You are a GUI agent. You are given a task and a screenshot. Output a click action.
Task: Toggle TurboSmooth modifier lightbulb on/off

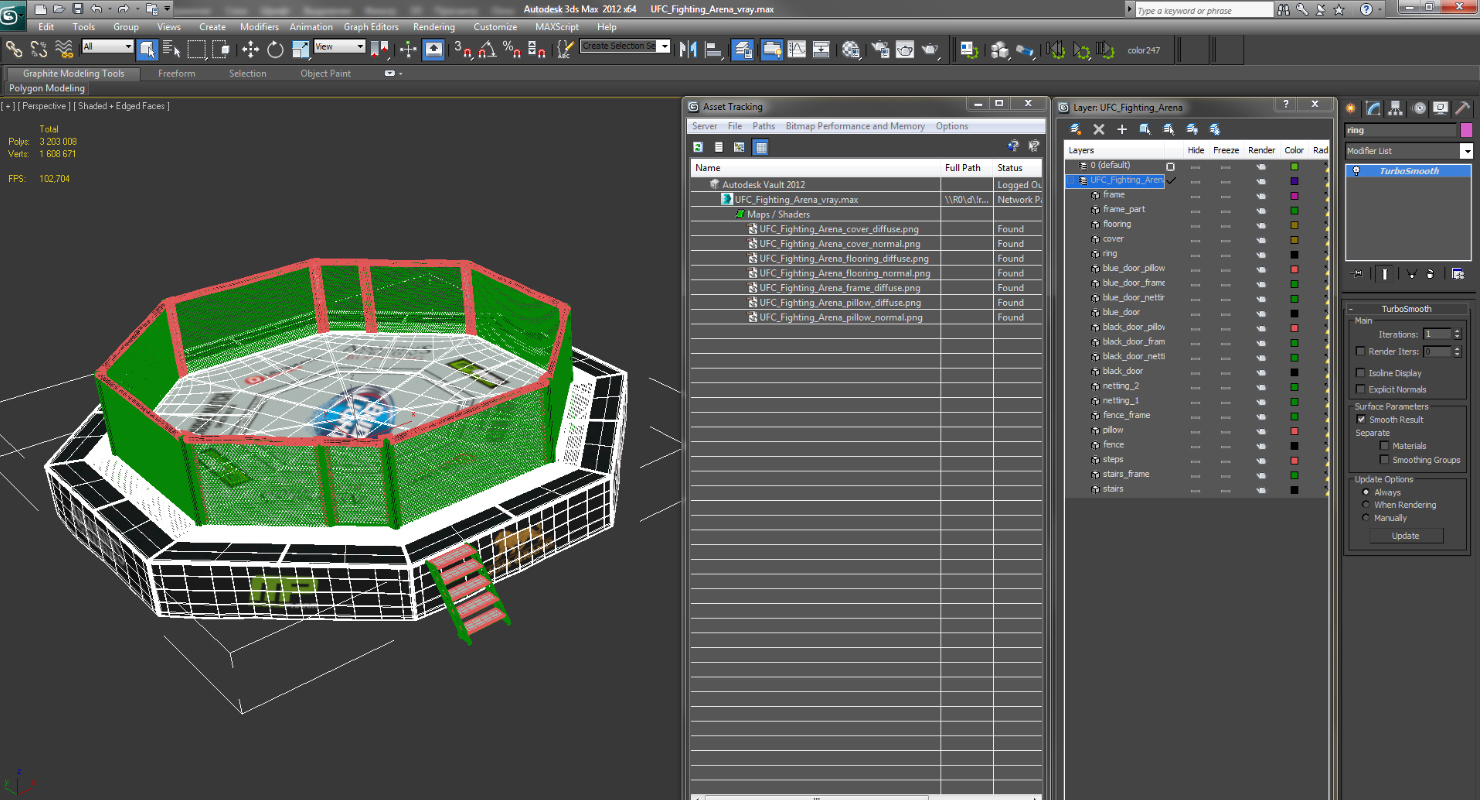pos(1356,171)
